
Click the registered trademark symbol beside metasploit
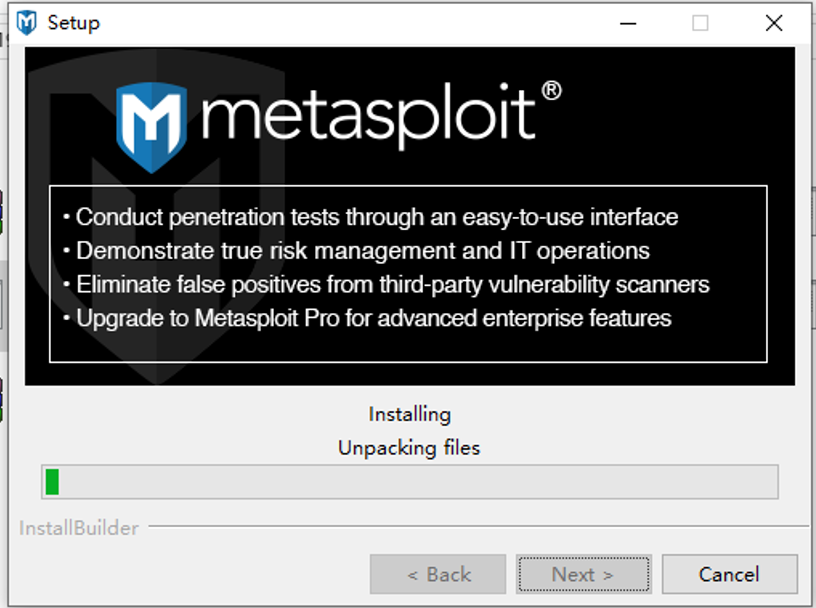click(551, 92)
